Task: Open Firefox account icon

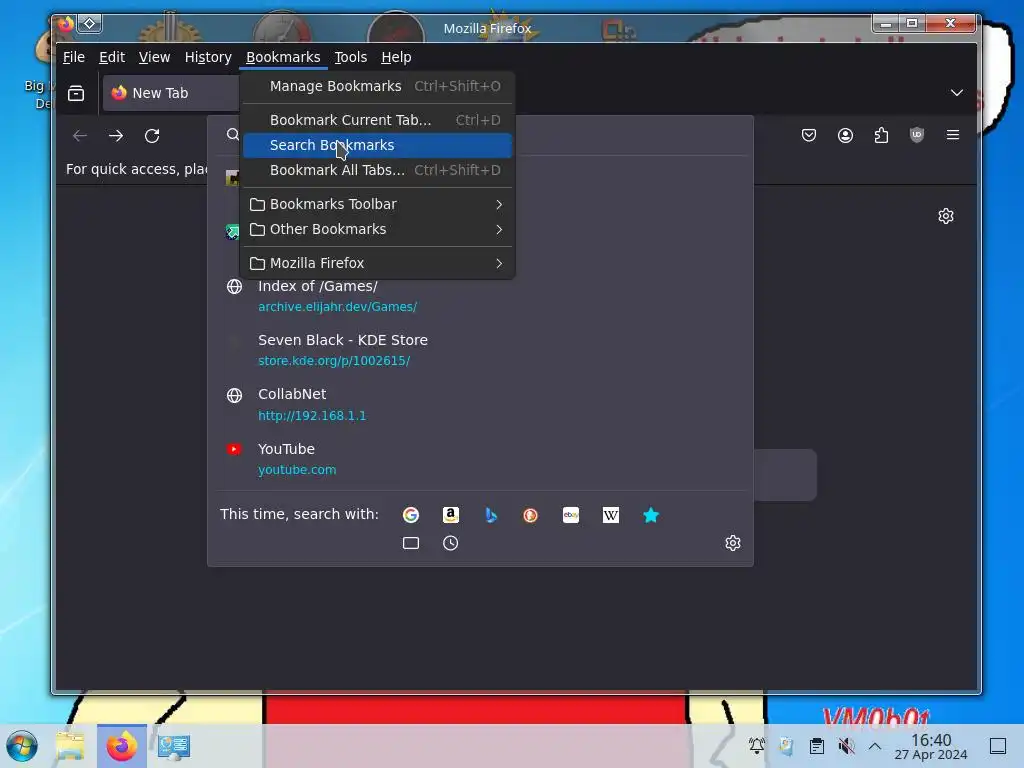Action: (x=845, y=135)
